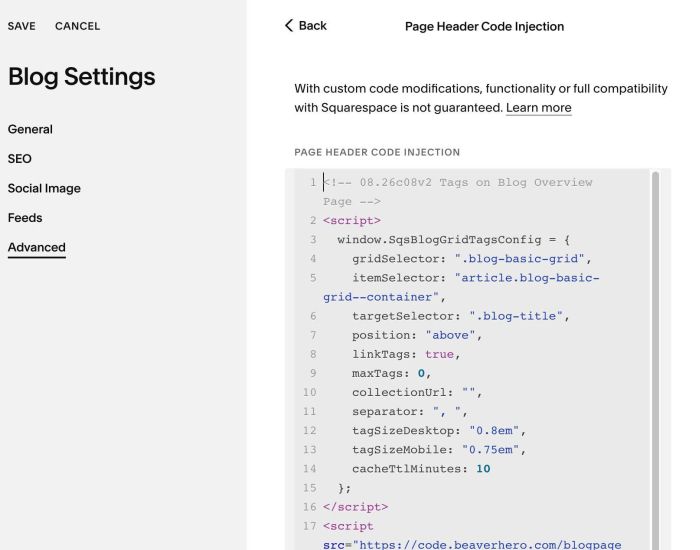Select the Advanced tab
This screenshot has height=550, width=700.
pyautogui.click(x=37, y=247)
